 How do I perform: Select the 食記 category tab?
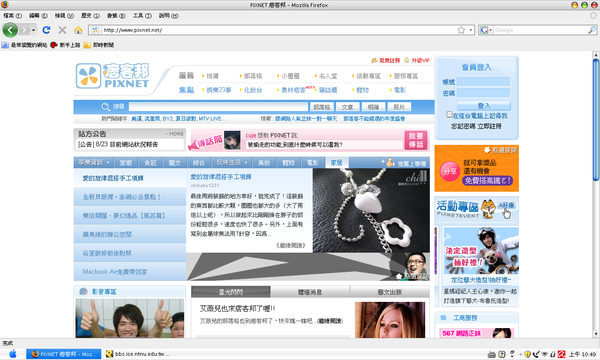click(150, 163)
